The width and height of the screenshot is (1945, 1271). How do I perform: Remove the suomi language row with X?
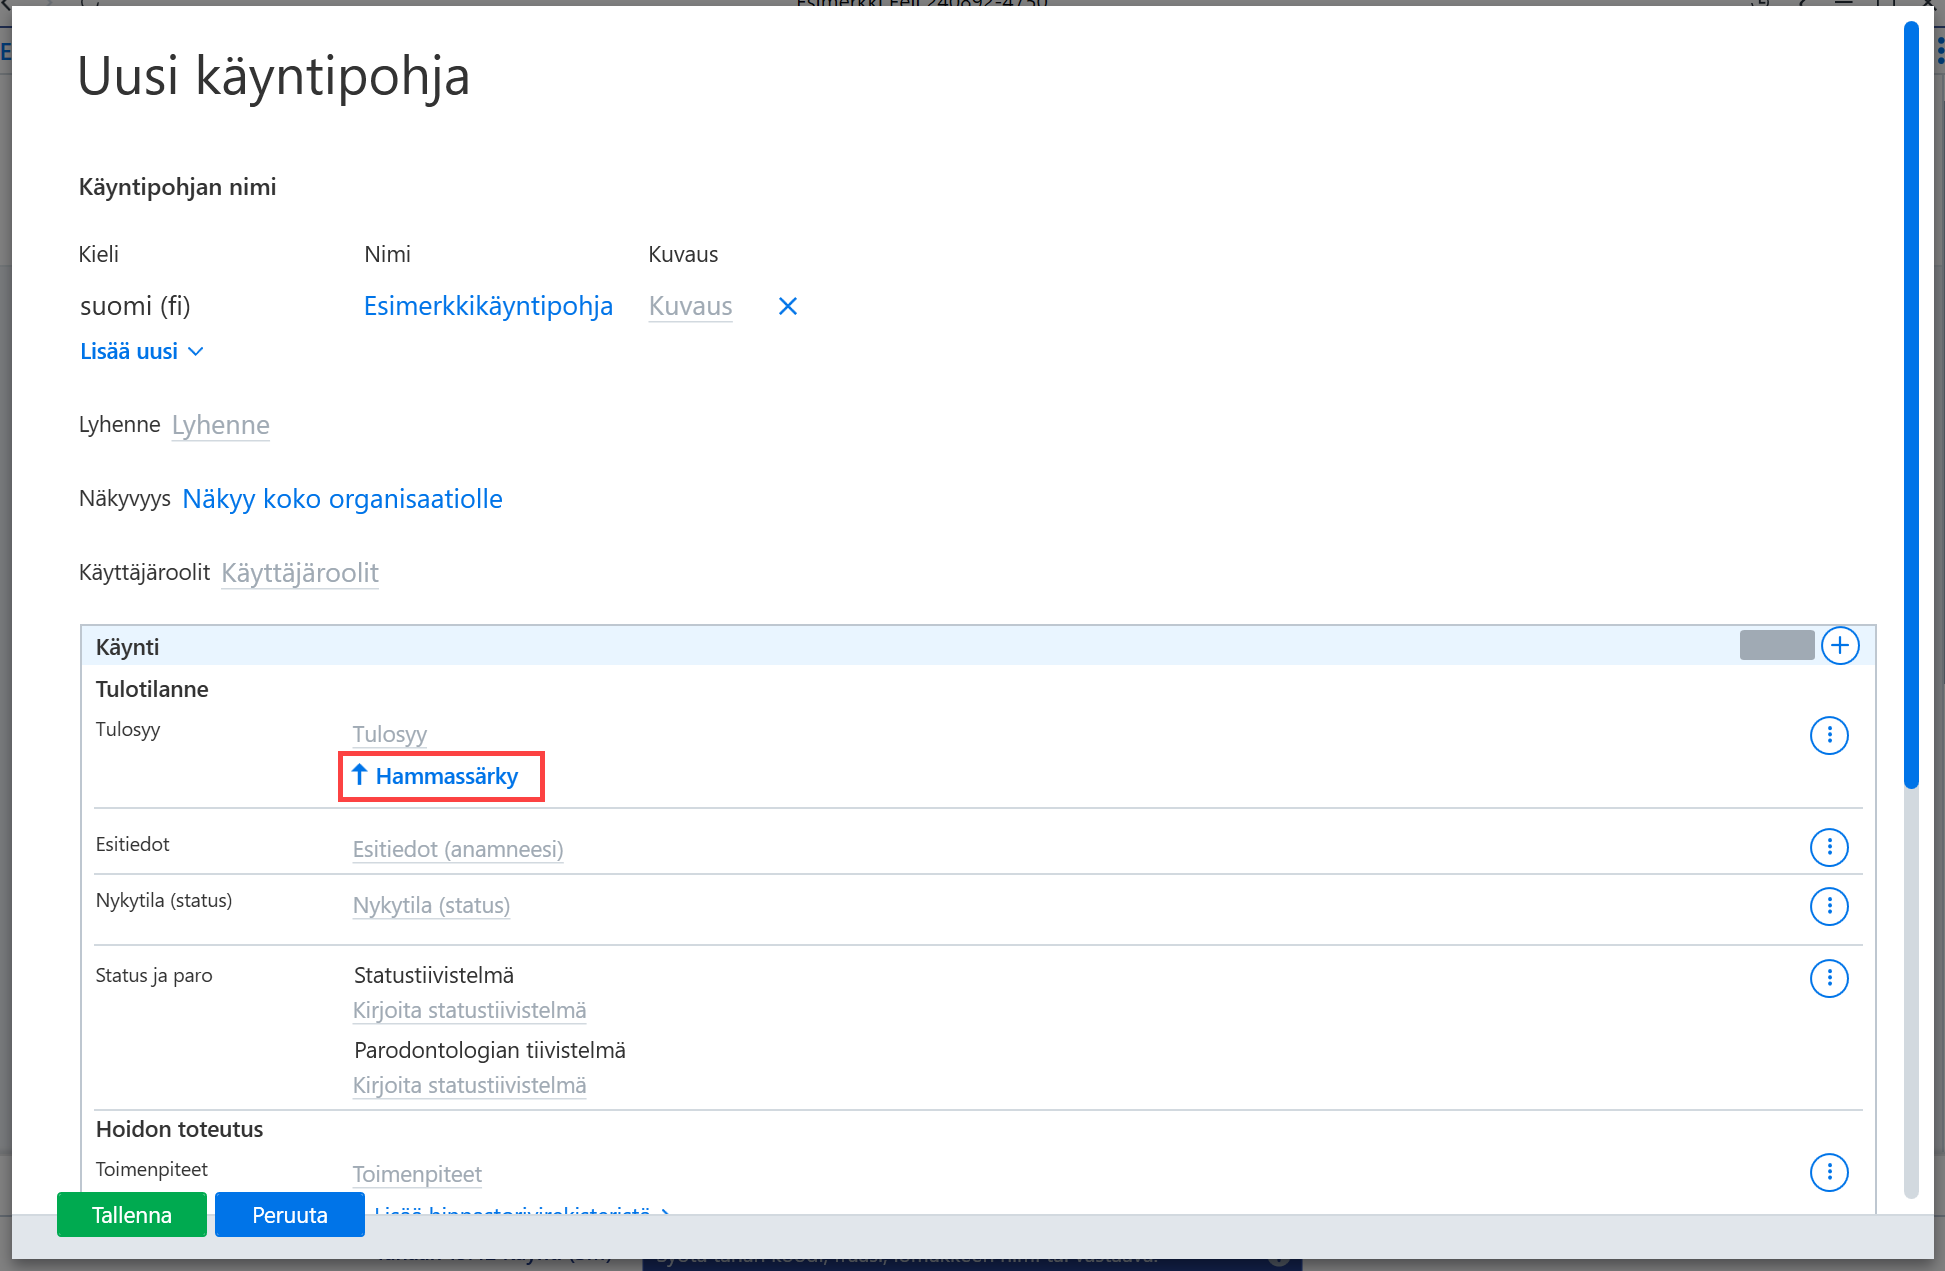[x=788, y=306]
